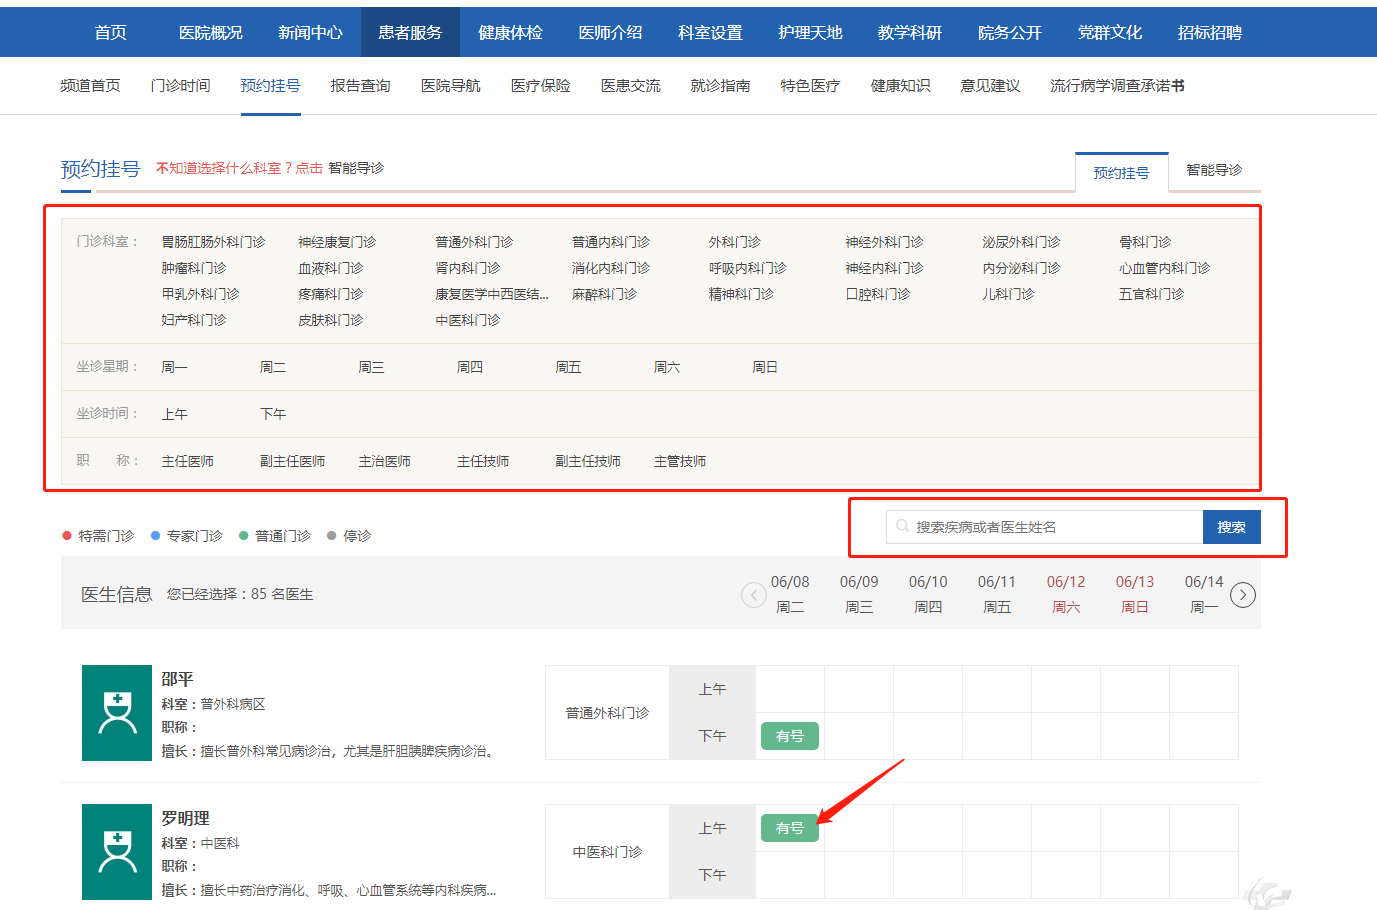This screenshot has width=1377, height=910.
Task: Click green 普通门诊 legend dot
Action: (243, 536)
